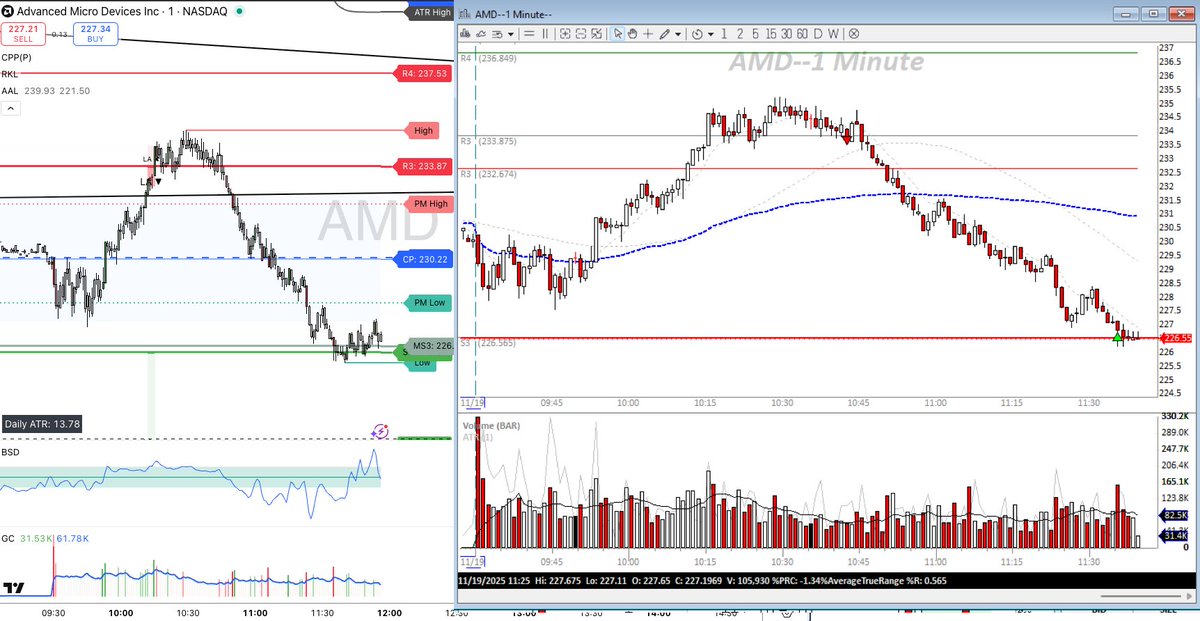This screenshot has height=621, width=1200.
Task: Click the 11/19 date marker above volume
Action: point(472,402)
